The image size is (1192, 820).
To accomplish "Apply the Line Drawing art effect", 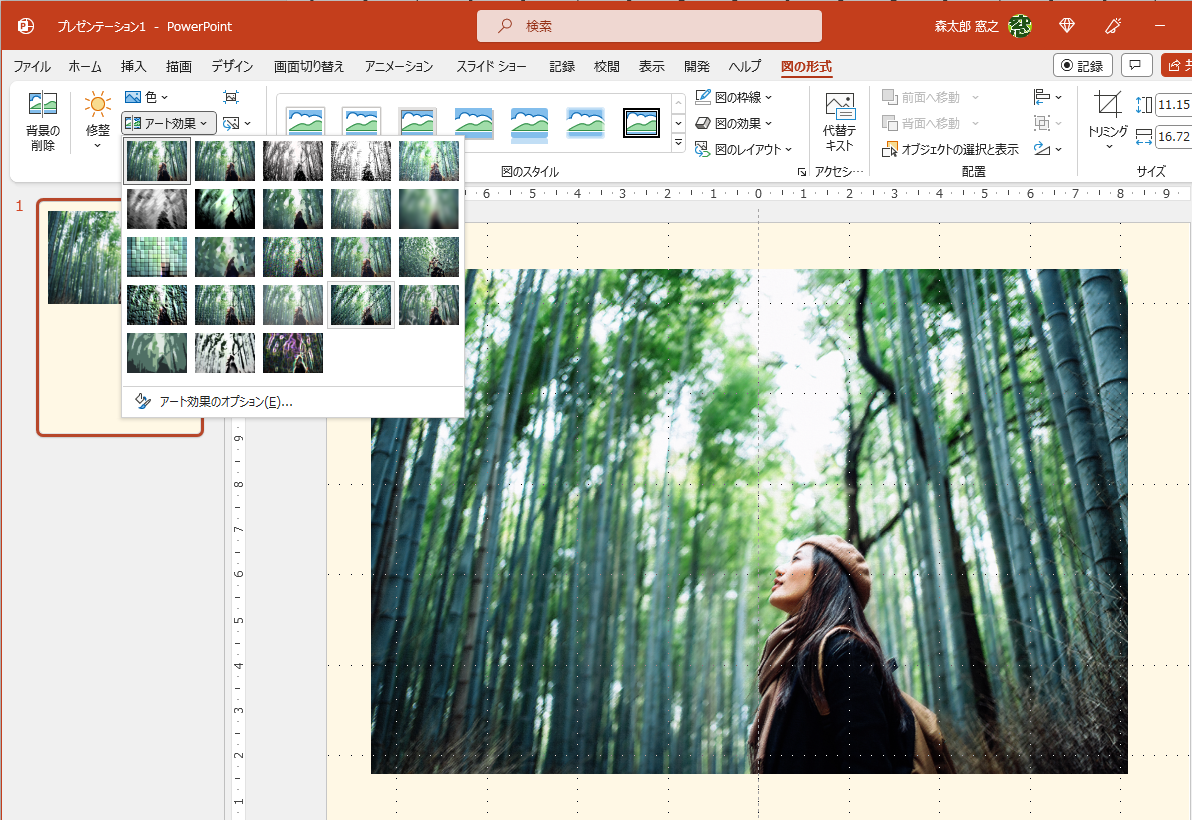I will tap(429, 160).
